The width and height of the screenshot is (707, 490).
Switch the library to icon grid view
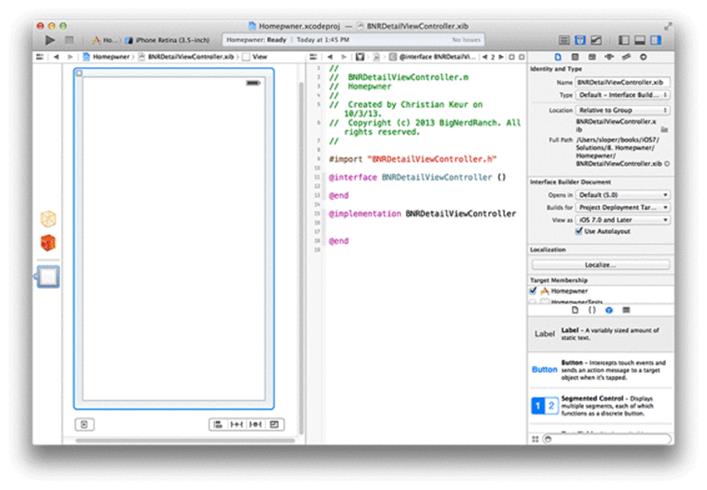click(535, 439)
